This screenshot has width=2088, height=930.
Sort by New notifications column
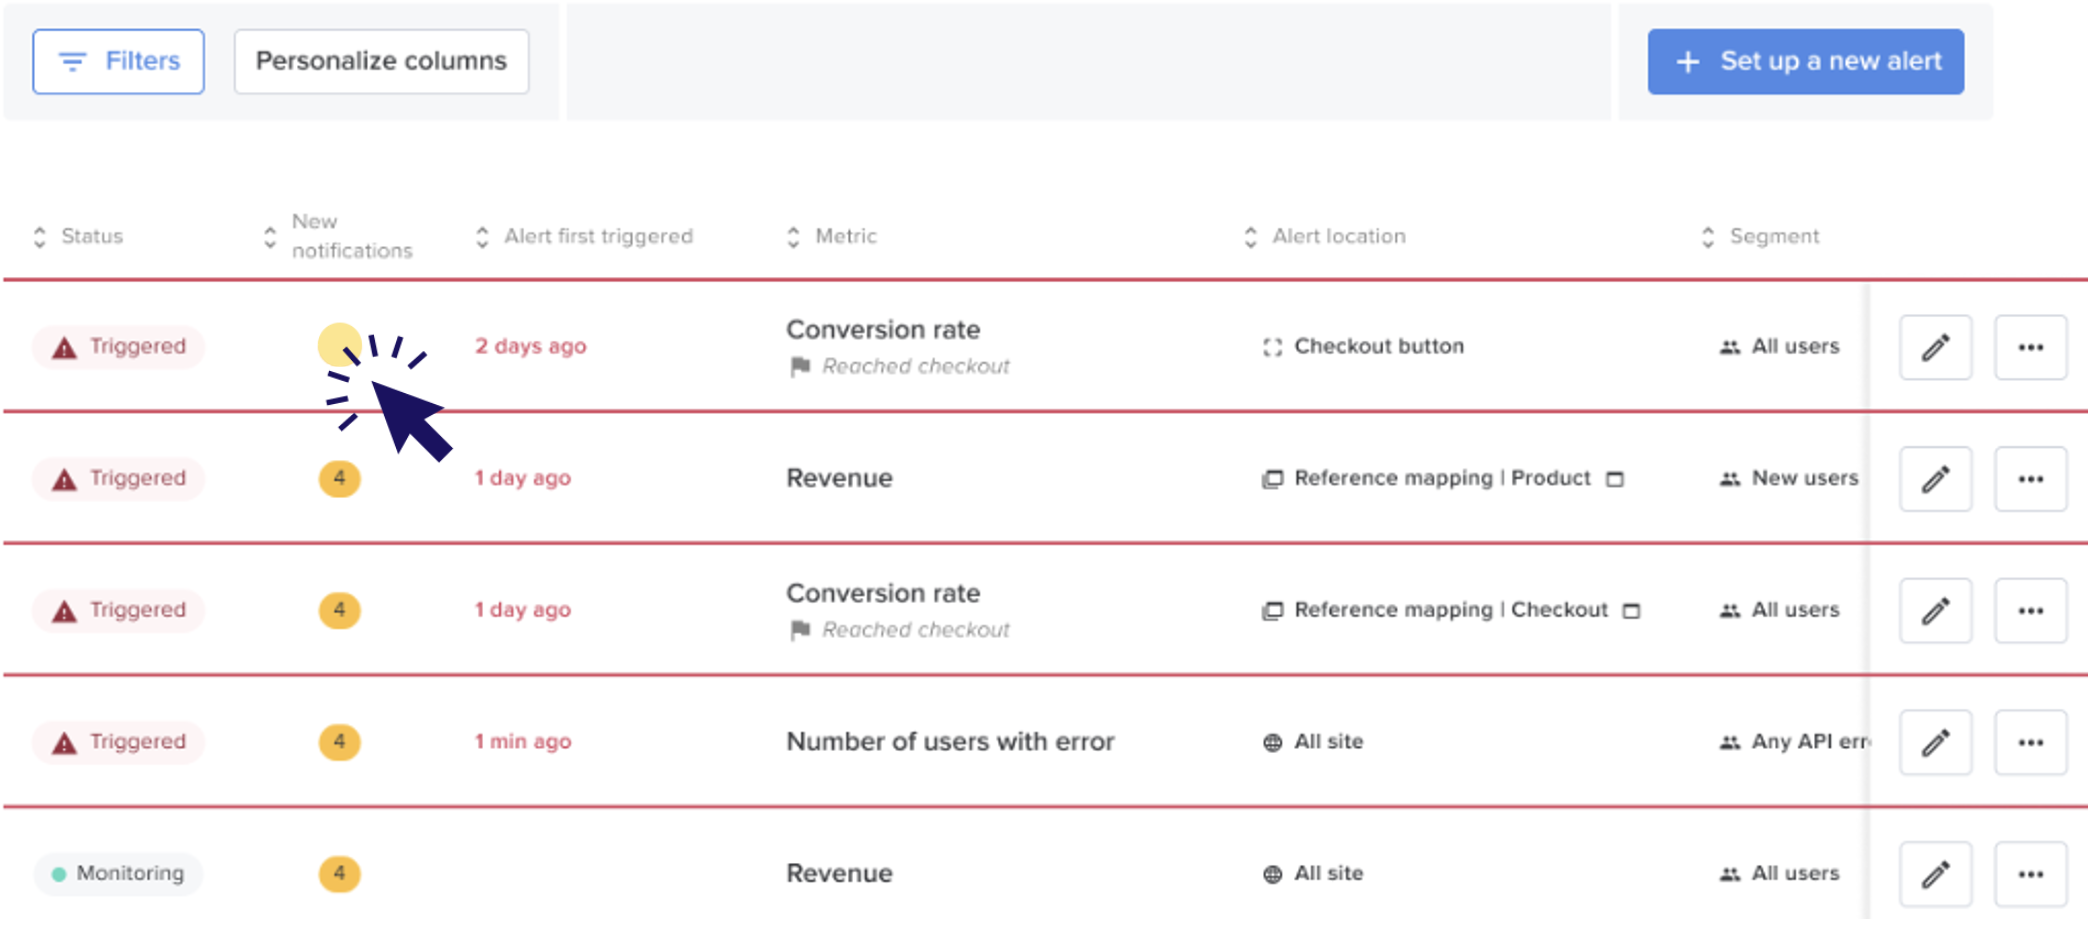(337, 236)
